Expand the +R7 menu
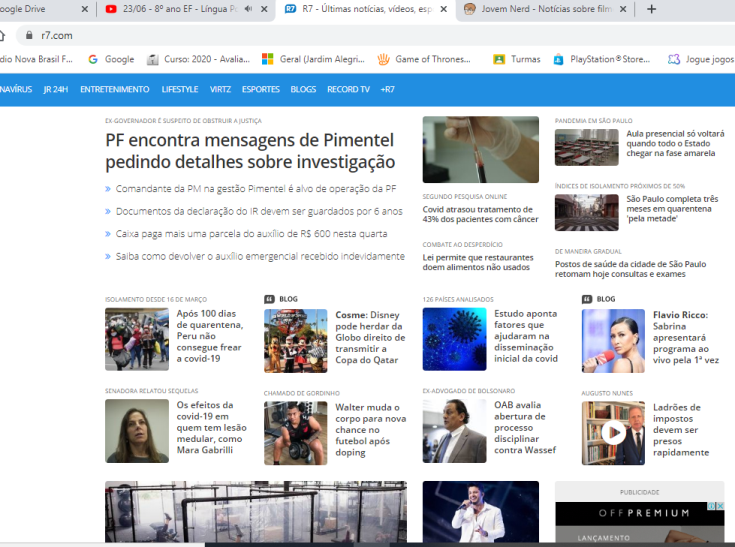Viewport: 735px width, 547px height. pyautogui.click(x=388, y=89)
